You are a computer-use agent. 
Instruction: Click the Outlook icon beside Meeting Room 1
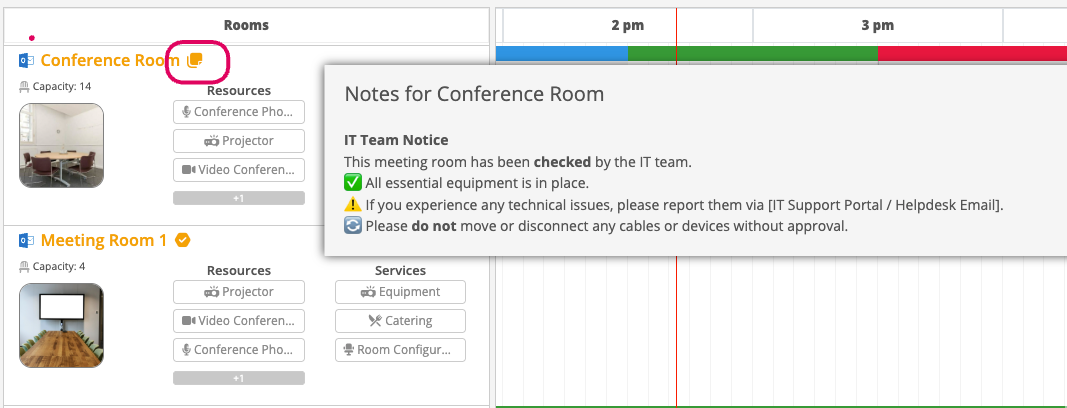pos(27,241)
